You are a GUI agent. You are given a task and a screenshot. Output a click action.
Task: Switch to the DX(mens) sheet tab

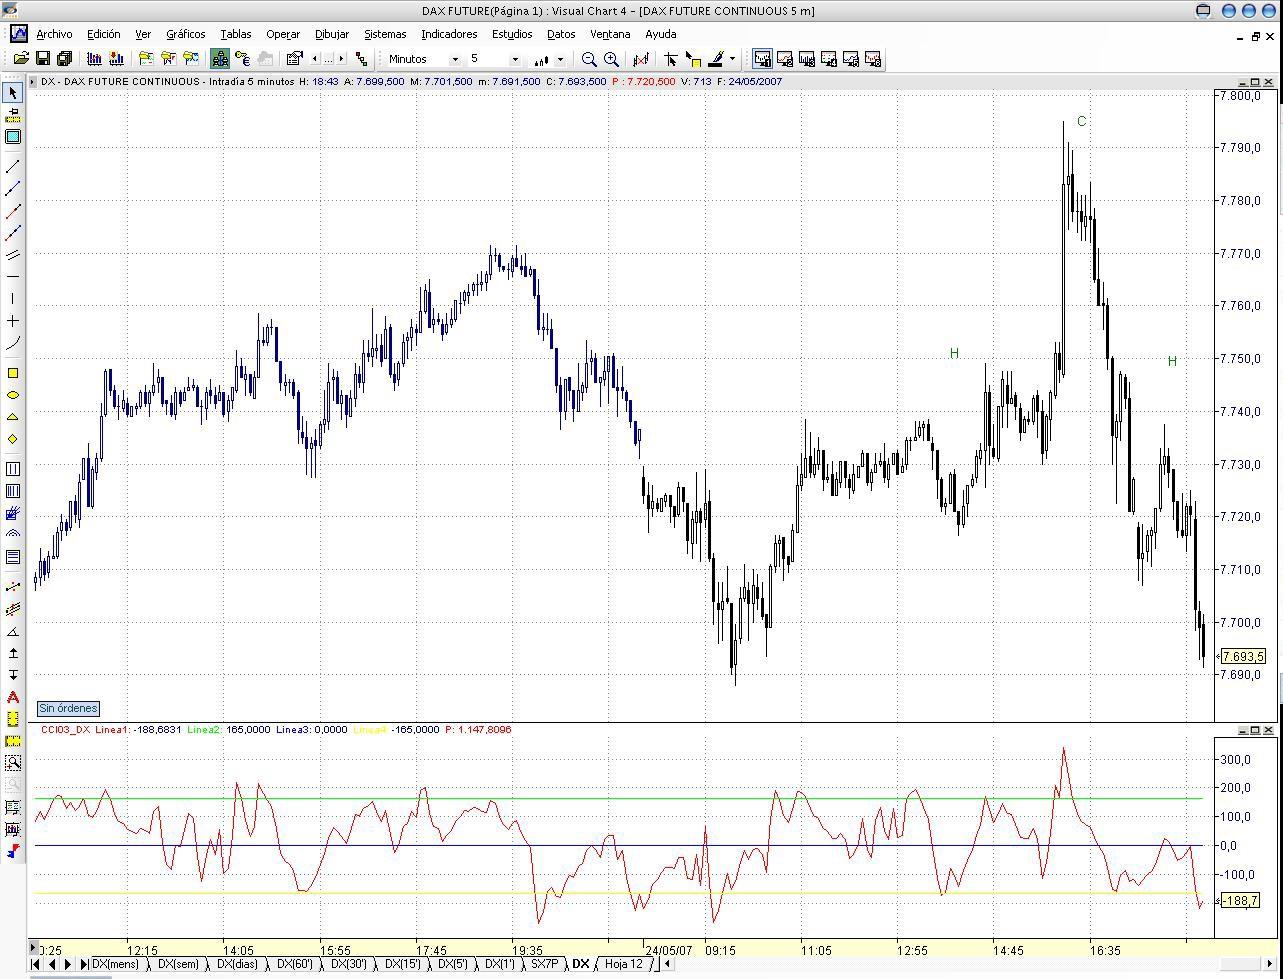[x=115, y=964]
